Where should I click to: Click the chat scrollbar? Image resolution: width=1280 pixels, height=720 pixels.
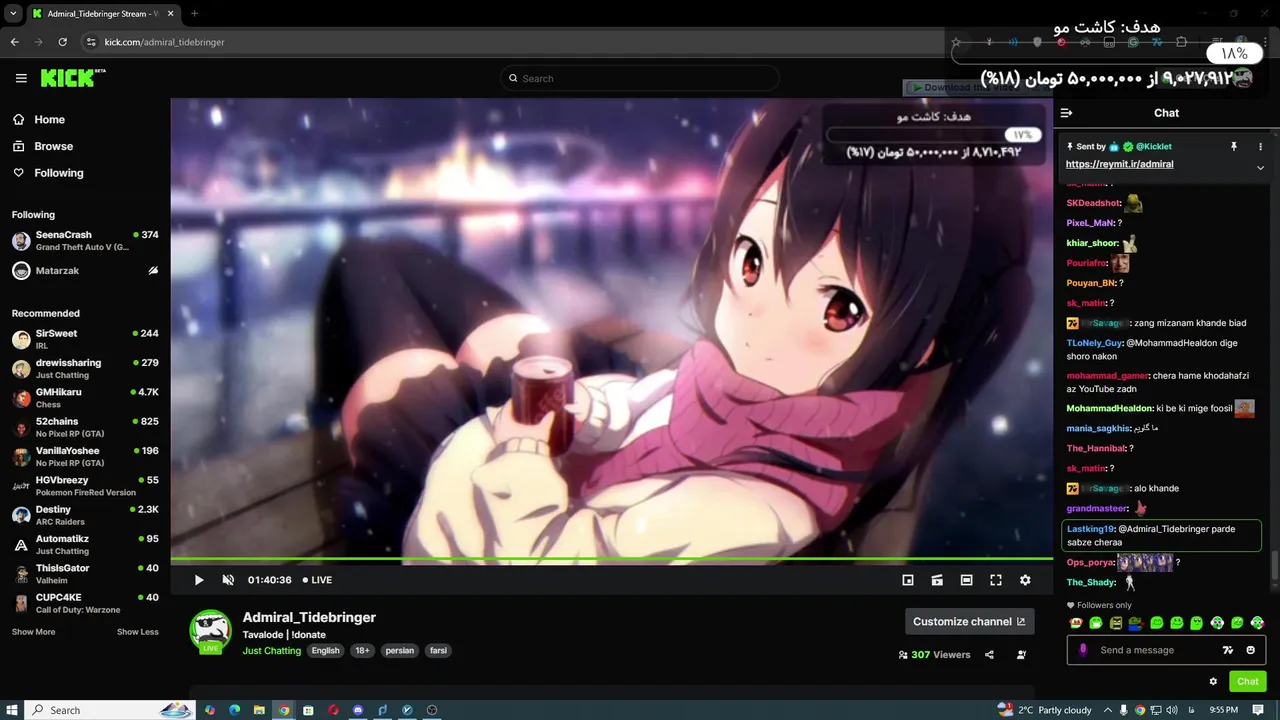(x=1274, y=564)
